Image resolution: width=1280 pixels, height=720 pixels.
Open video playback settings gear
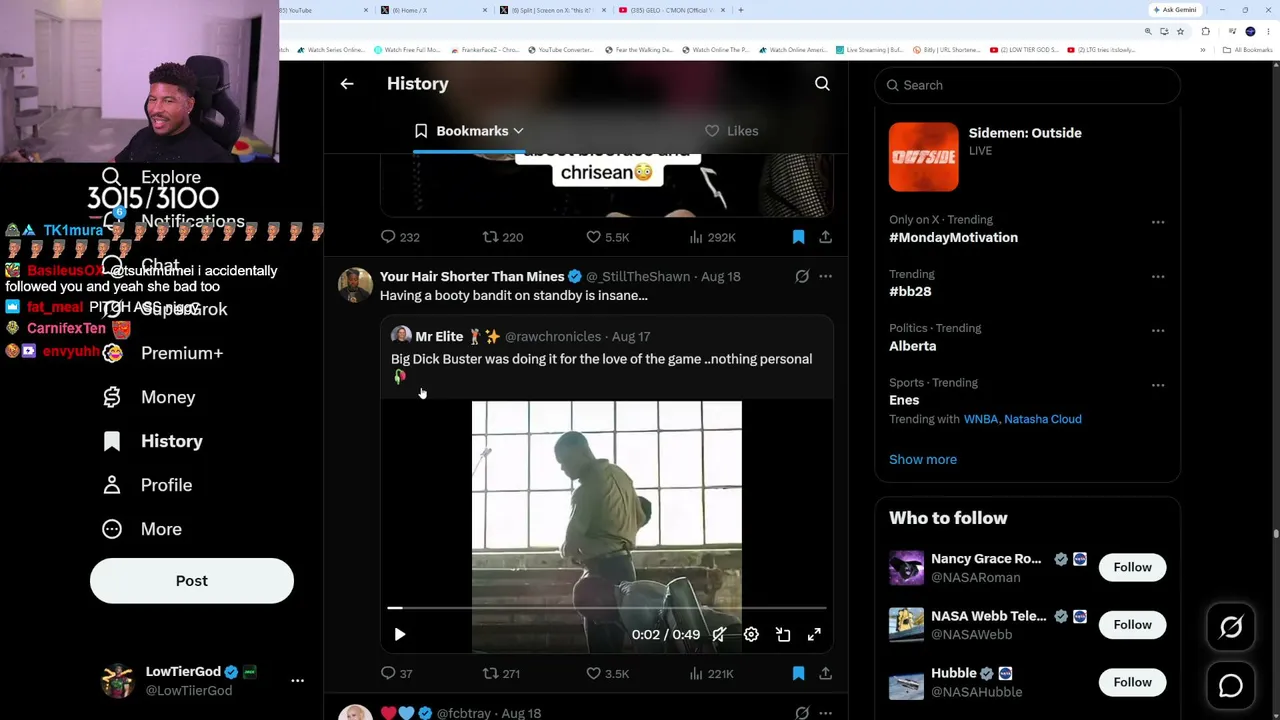751,634
